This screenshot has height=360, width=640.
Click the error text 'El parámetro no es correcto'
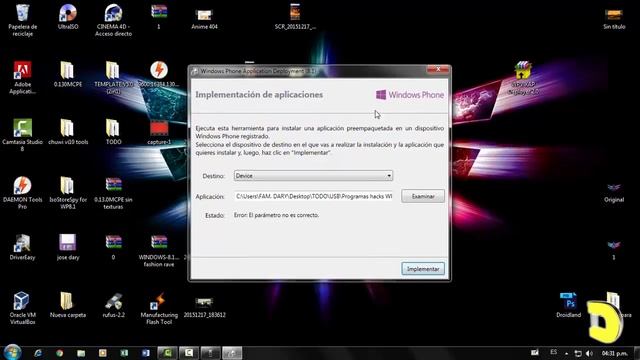pyautogui.click(x=284, y=215)
